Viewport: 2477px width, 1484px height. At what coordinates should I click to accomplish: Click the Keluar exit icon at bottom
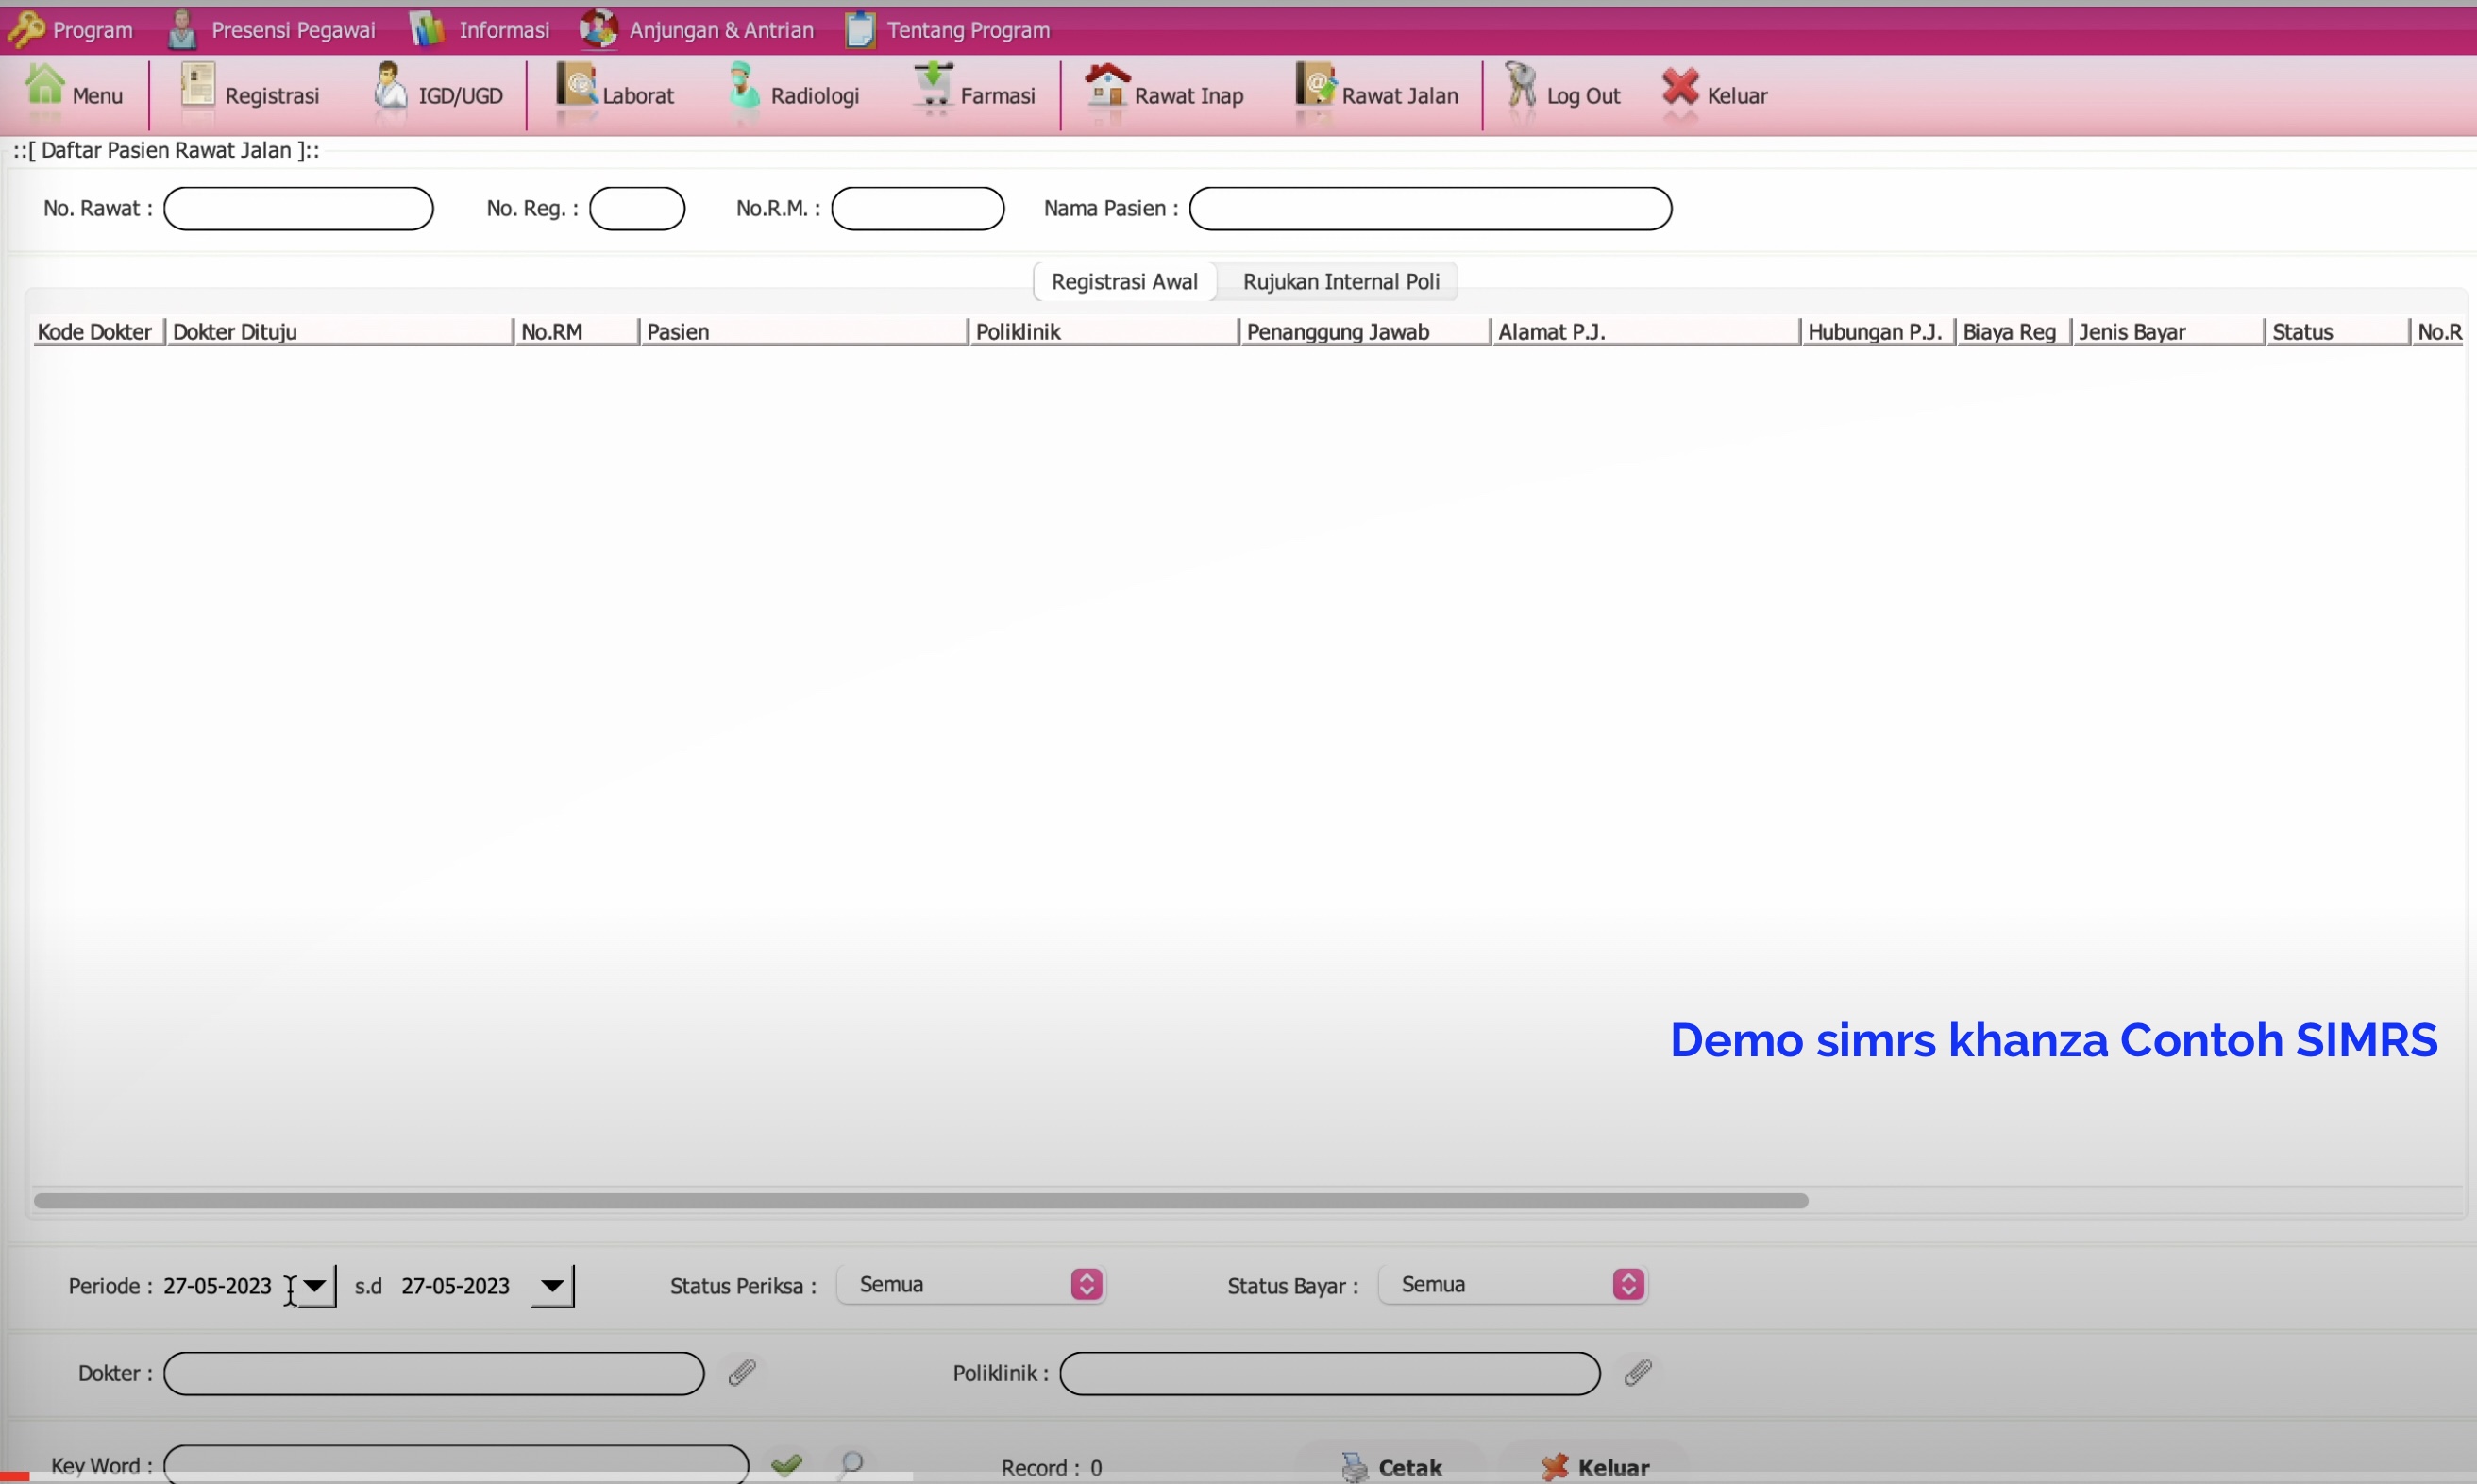pyautogui.click(x=1551, y=1466)
